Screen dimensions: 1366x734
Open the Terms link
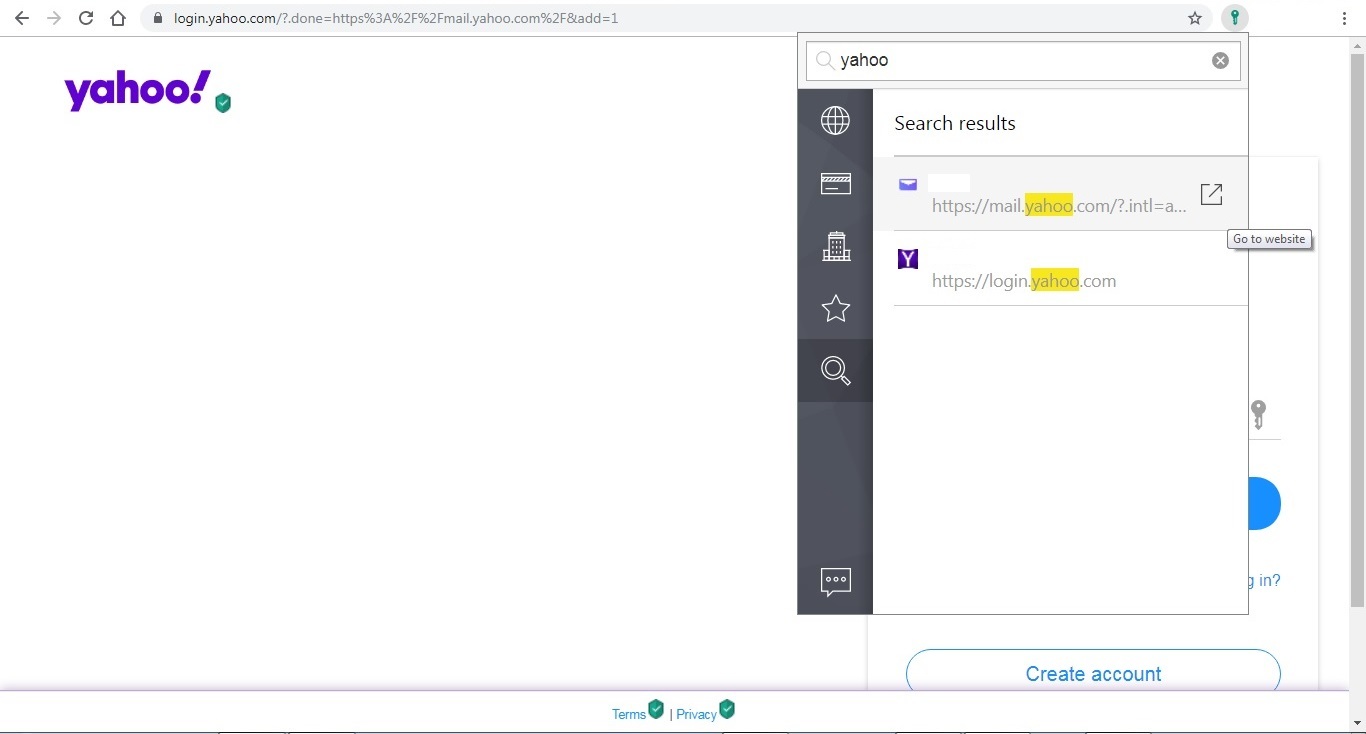[x=629, y=714]
